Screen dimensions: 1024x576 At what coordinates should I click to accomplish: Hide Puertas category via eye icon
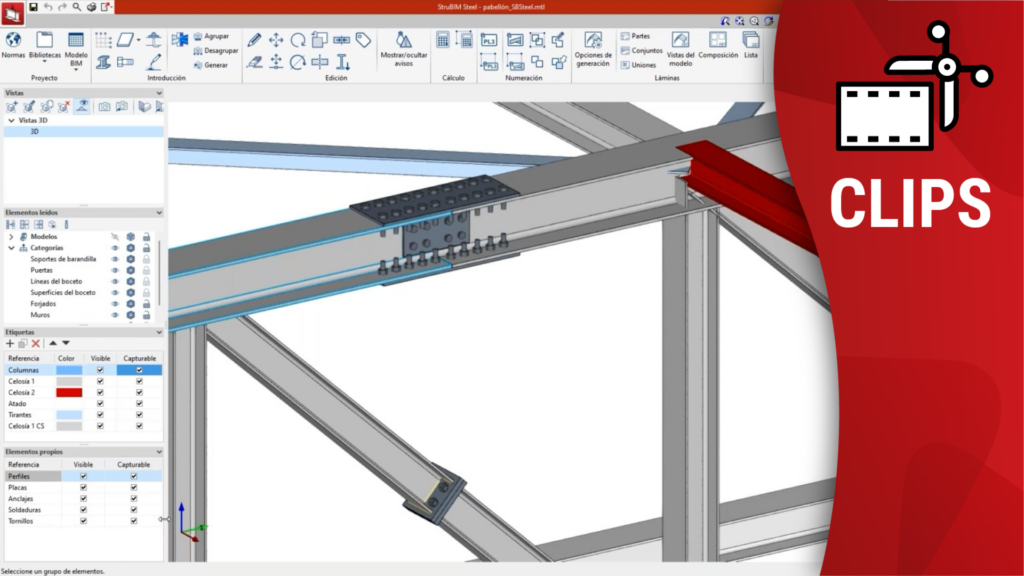[x=115, y=269]
